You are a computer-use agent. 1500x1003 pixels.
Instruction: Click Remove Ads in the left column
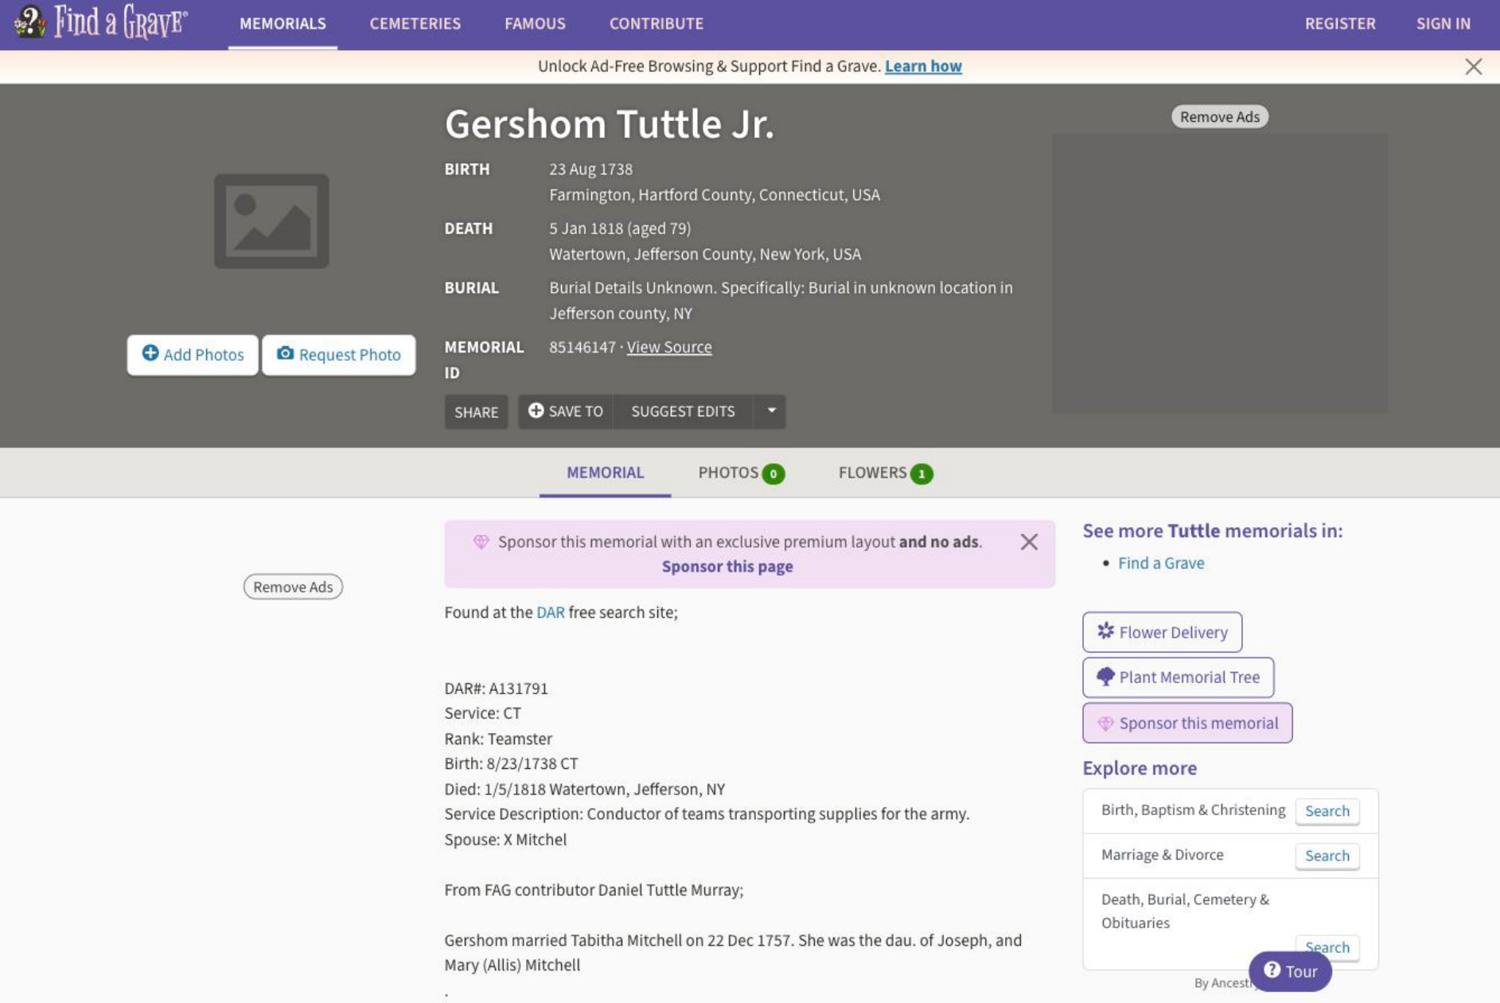[x=293, y=587]
